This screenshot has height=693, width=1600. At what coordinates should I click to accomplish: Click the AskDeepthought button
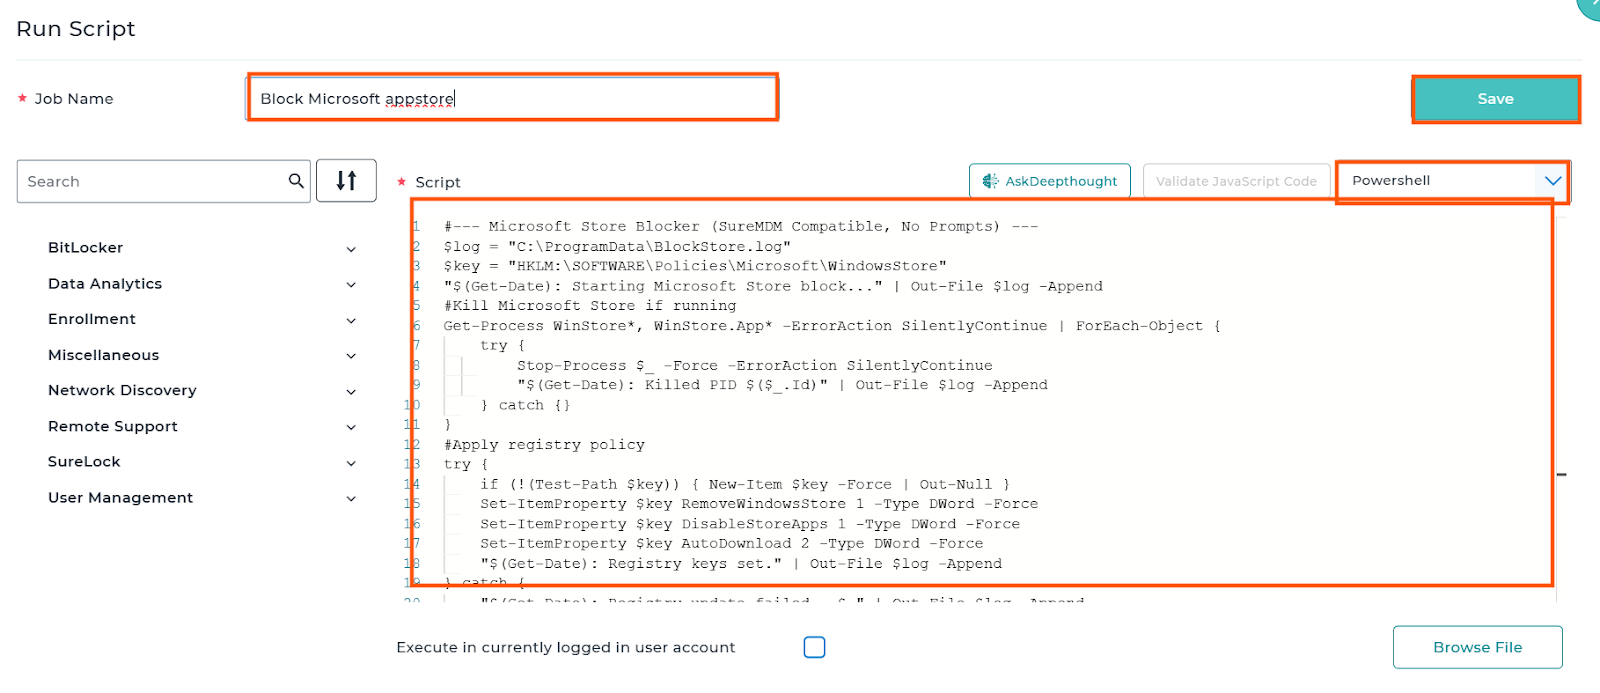click(1049, 181)
